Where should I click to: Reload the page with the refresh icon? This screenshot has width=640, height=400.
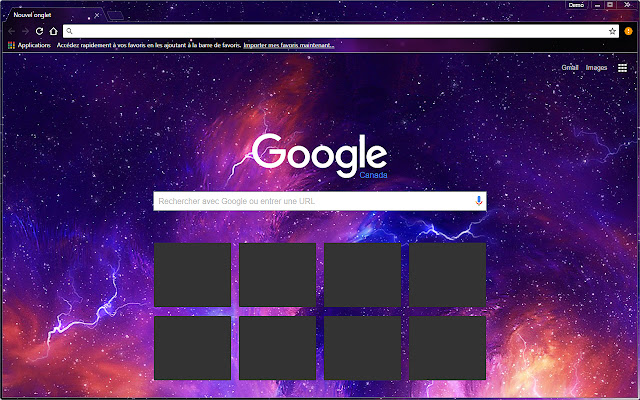tap(39, 31)
